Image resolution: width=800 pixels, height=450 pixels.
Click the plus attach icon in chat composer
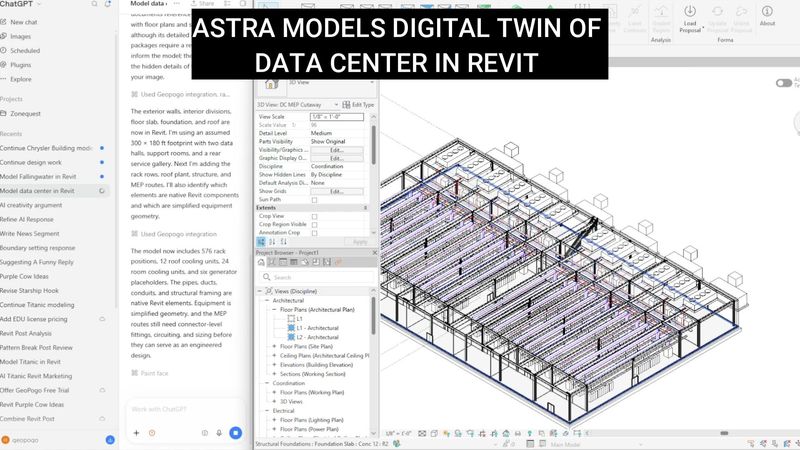pos(136,433)
